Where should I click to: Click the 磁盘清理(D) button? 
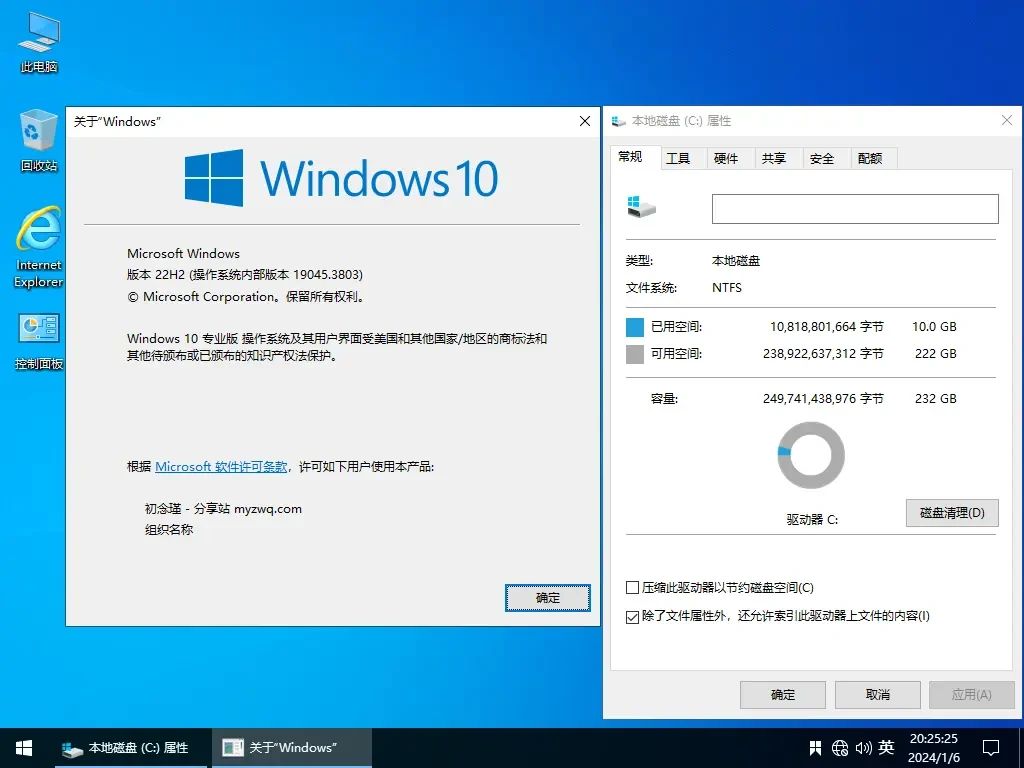pyautogui.click(x=952, y=513)
